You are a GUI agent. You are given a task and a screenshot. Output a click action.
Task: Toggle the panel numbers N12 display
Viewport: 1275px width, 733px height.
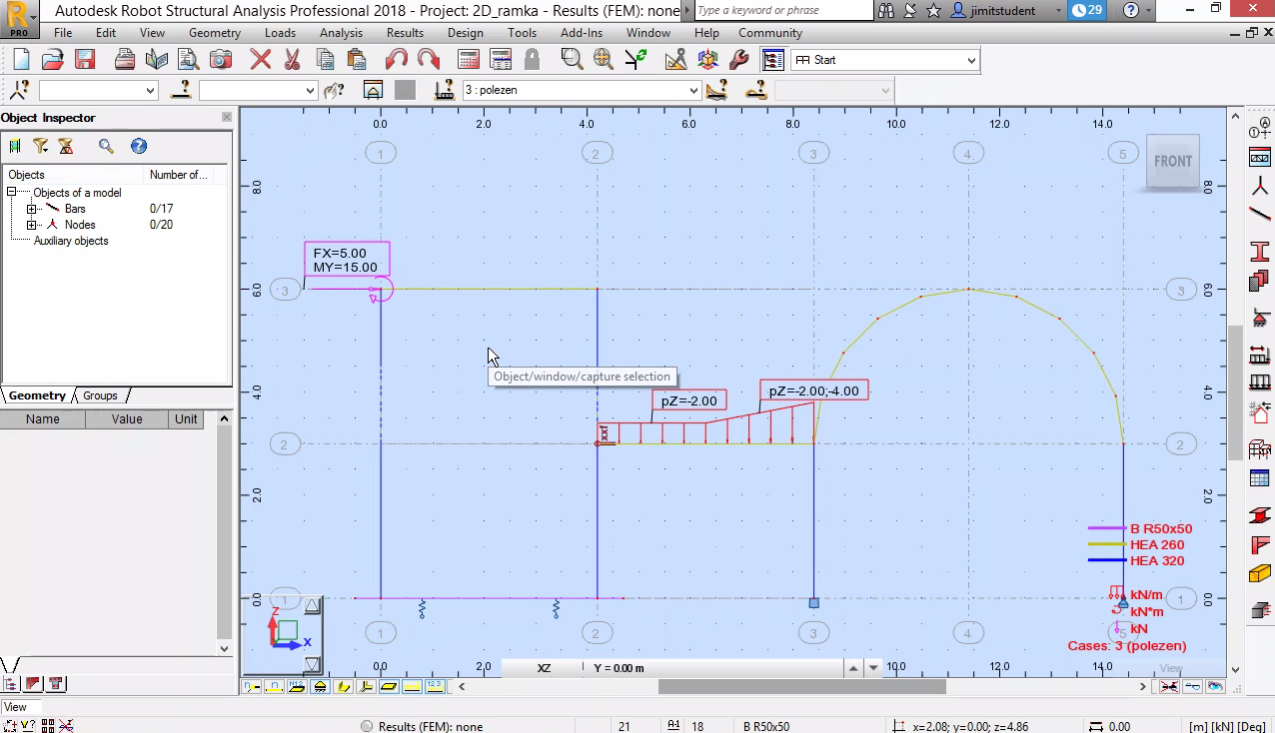[297, 687]
